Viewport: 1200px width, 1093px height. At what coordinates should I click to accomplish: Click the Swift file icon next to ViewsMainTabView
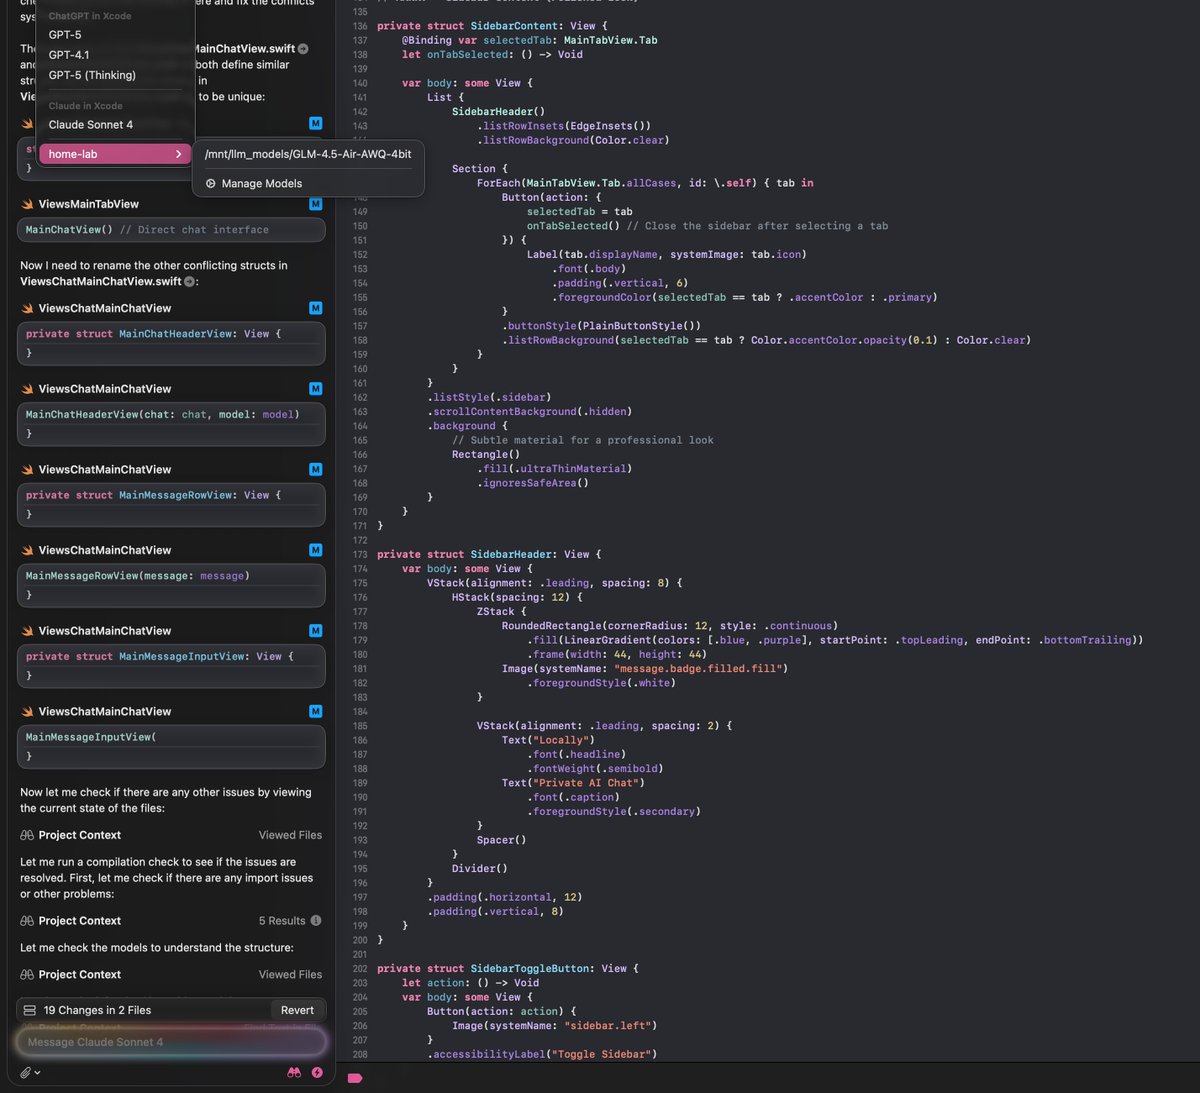(x=28, y=204)
